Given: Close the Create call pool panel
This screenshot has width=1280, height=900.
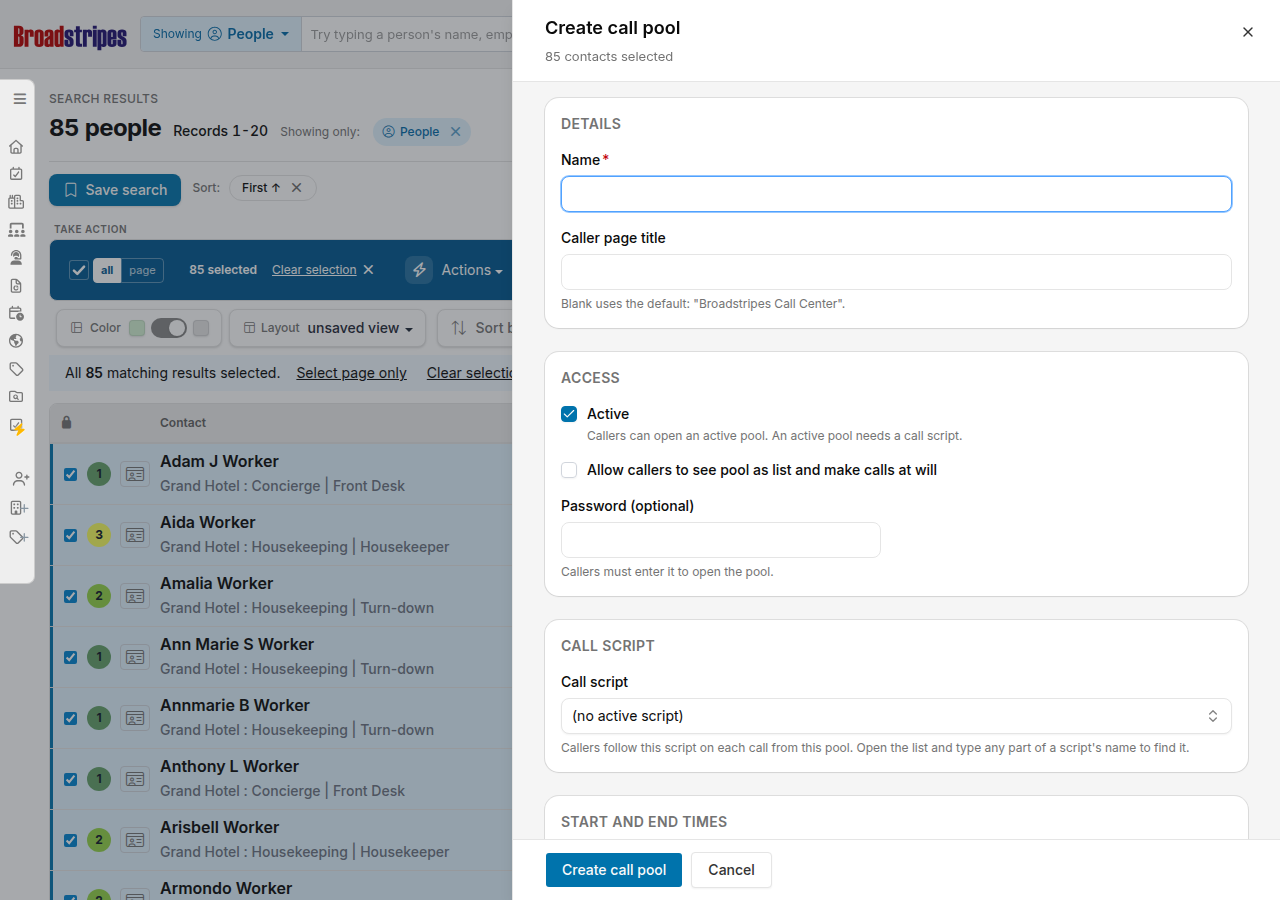Looking at the screenshot, I should 1248,32.
